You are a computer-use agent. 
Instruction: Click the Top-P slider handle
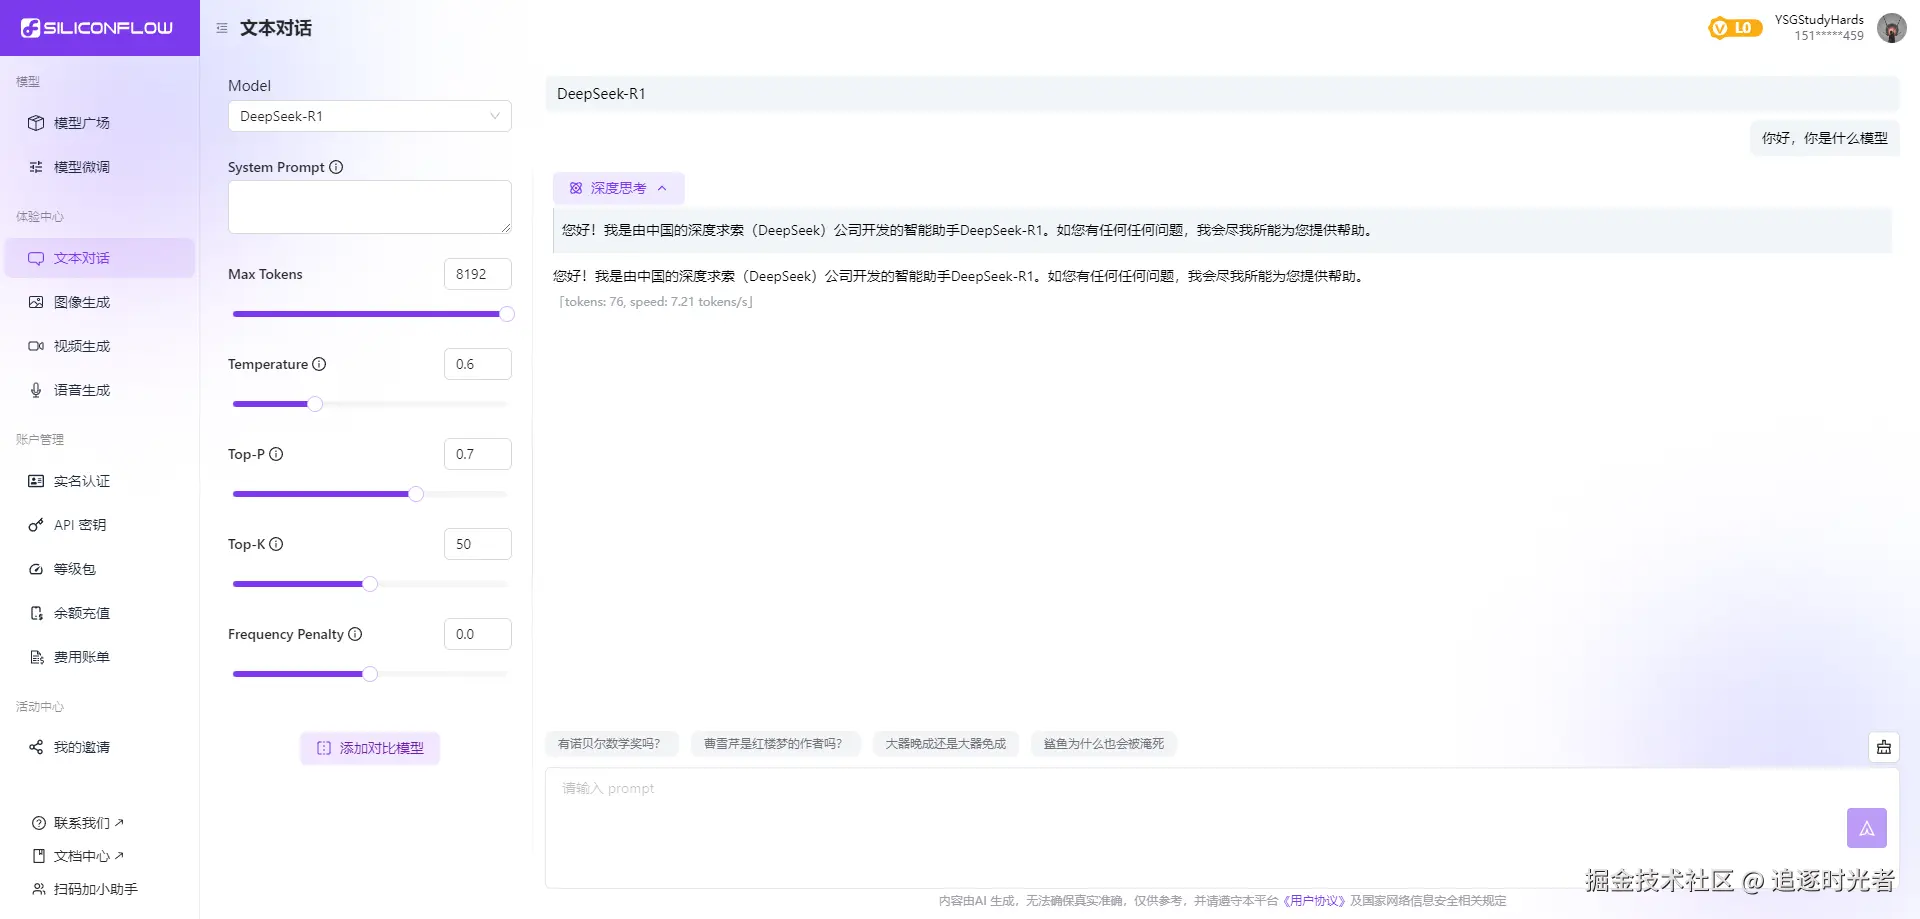(416, 494)
